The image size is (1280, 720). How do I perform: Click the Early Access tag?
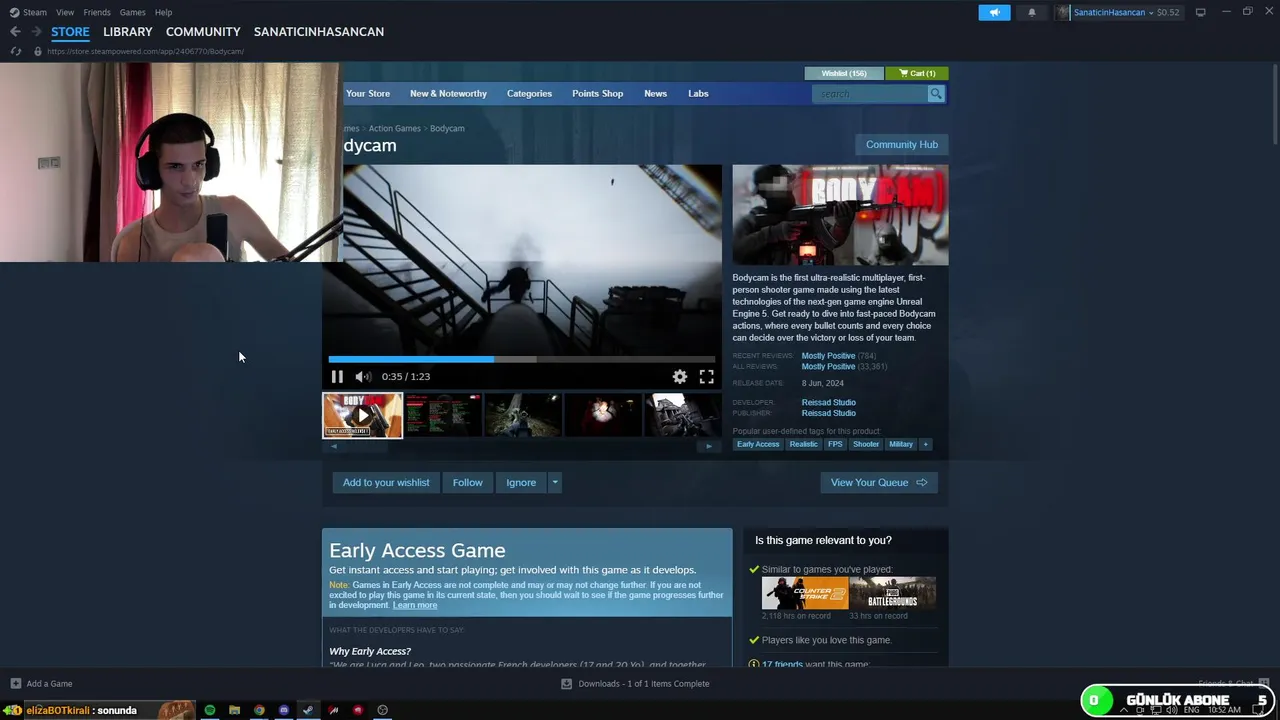pyautogui.click(x=758, y=444)
